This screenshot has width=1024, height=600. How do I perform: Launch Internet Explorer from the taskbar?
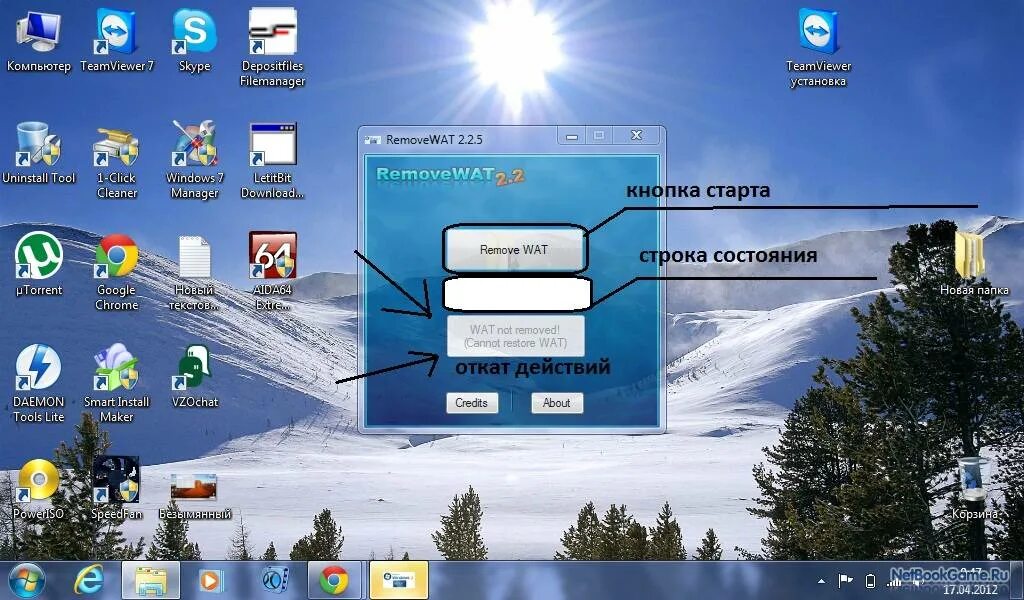[89, 580]
